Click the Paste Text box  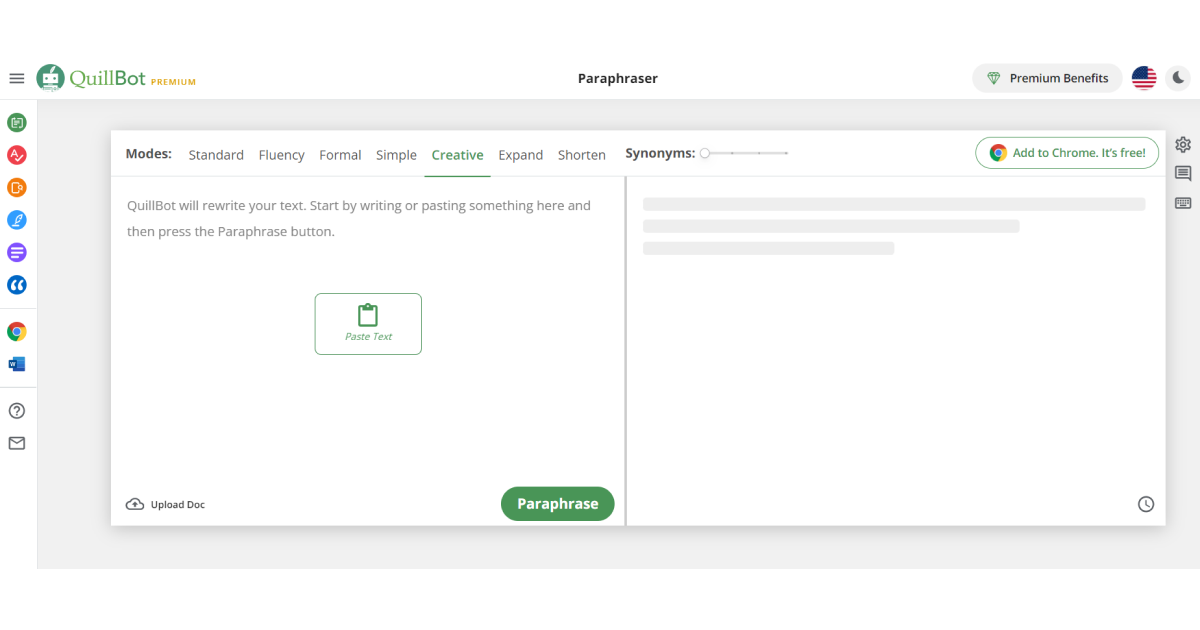[x=368, y=323]
